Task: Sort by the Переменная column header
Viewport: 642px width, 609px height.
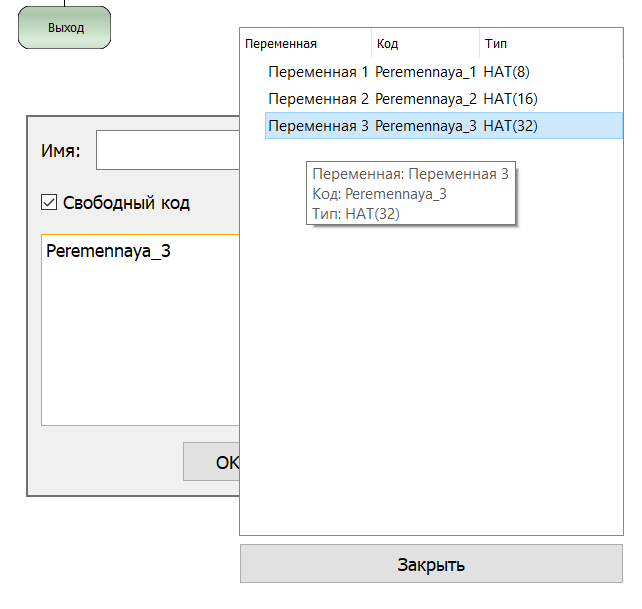Action: [281, 44]
